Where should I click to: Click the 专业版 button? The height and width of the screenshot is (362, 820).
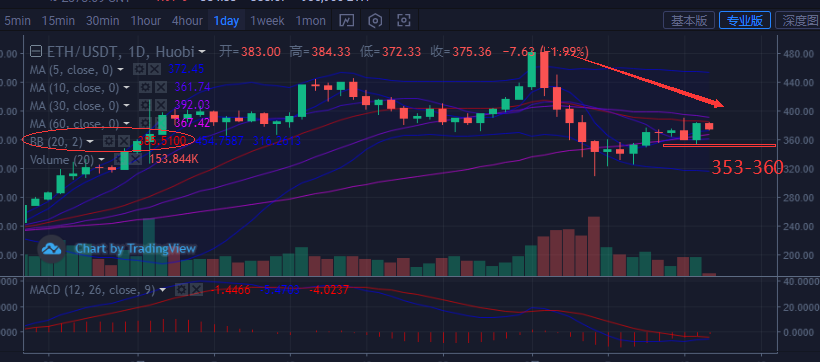click(x=745, y=20)
